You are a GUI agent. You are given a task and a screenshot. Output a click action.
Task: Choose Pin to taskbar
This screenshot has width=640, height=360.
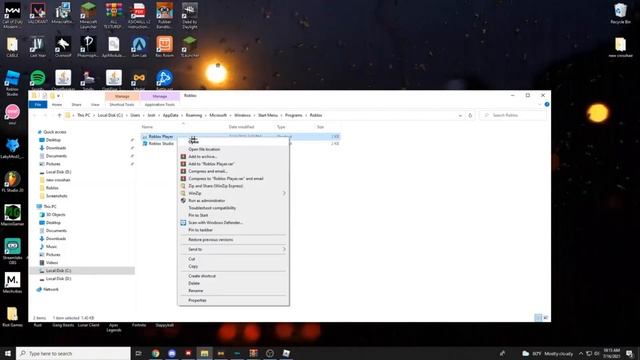(200, 230)
